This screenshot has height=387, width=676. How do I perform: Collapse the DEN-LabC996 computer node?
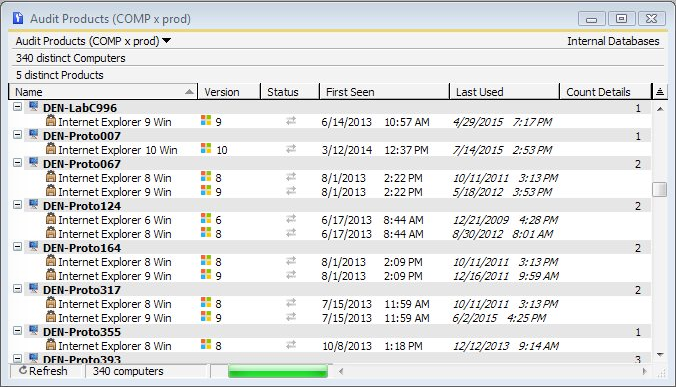click(17, 106)
